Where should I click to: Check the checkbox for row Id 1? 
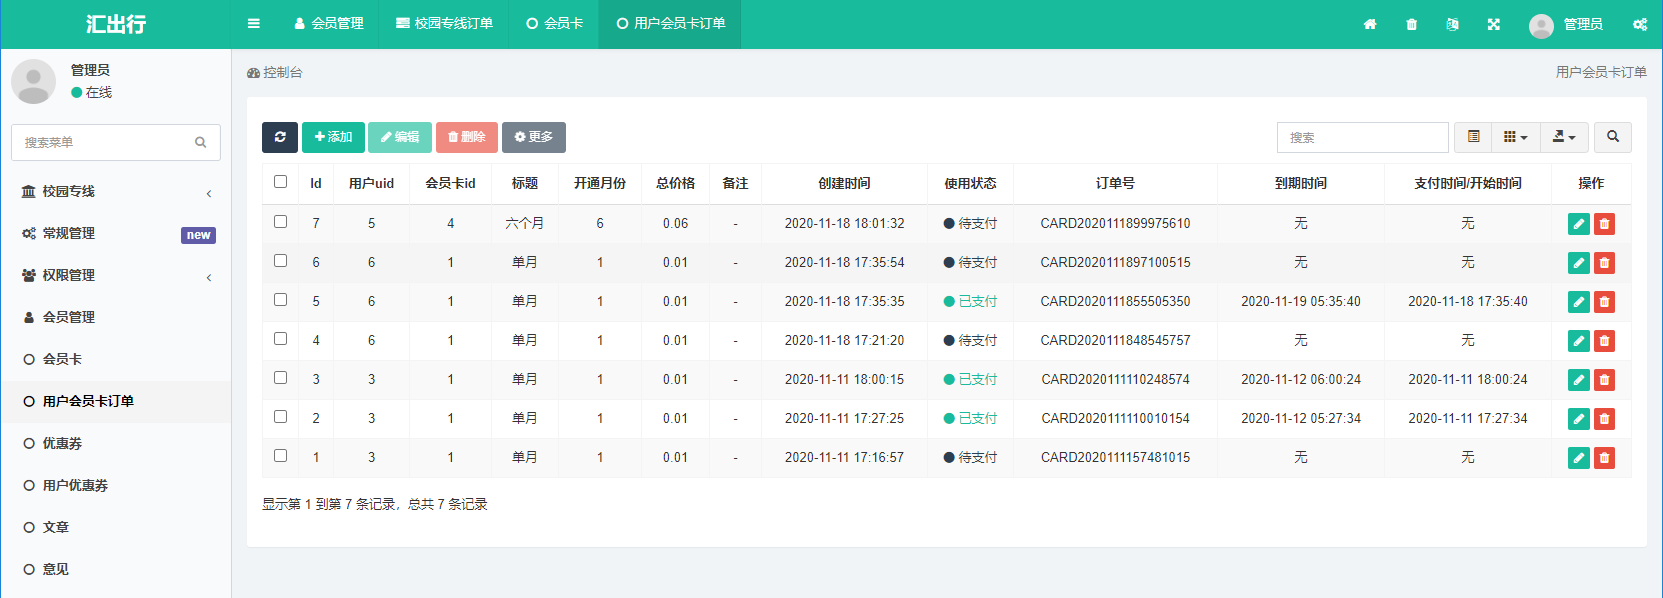(x=280, y=456)
